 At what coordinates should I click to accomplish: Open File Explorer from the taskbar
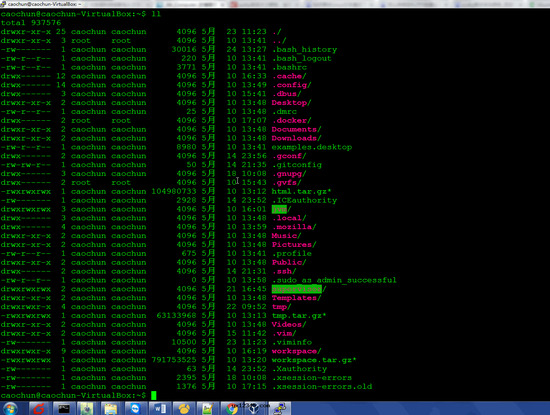click(x=110, y=409)
